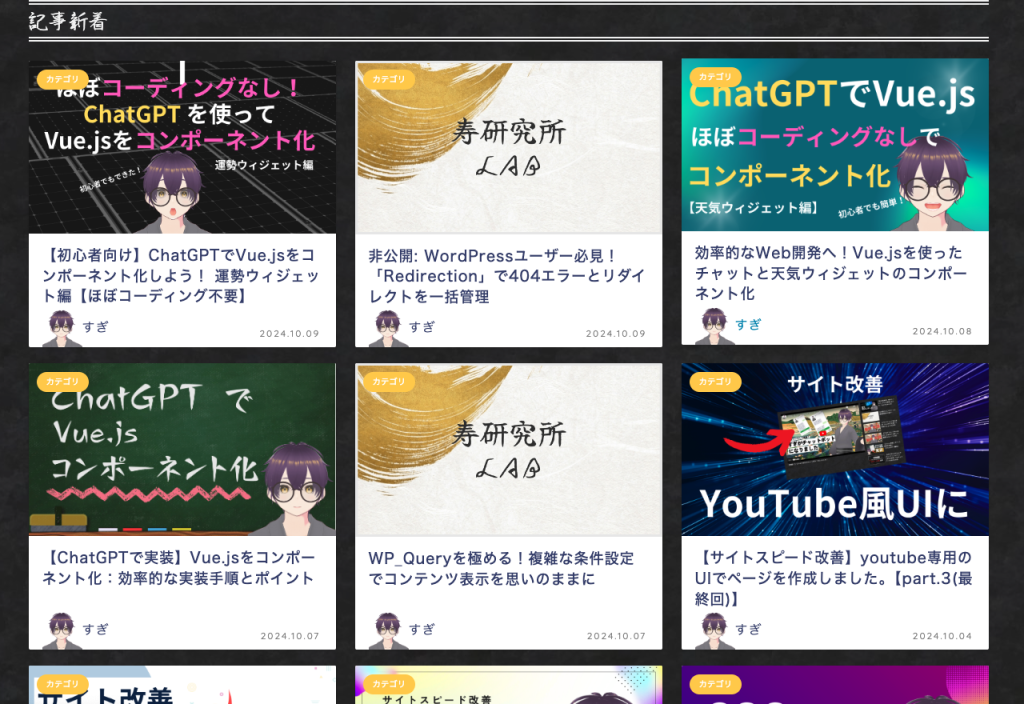Screen dimensions: 1024x704
Task: Click author avatar on サイトスピード改善 part.3 card
Action: (x=714, y=630)
